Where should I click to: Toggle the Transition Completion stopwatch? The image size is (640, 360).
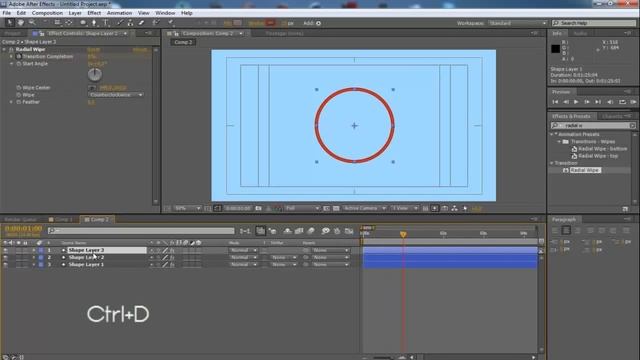pyautogui.click(x=18, y=56)
